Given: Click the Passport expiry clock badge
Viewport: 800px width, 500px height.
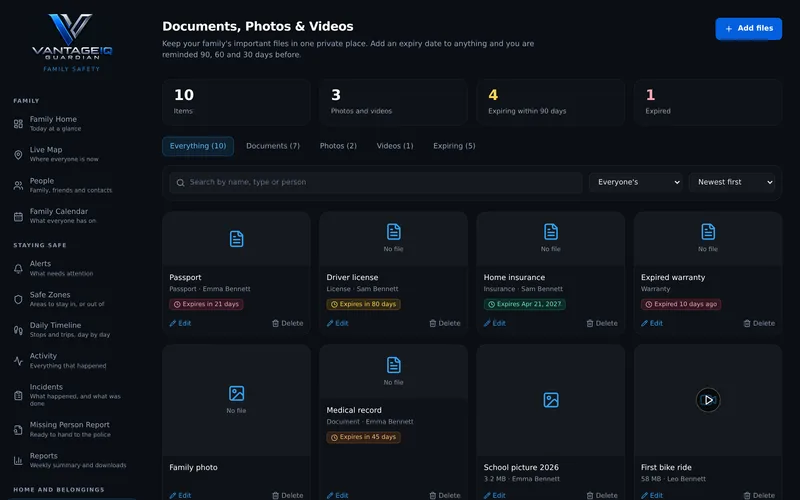Looking at the screenshot, I should (206, 304).
